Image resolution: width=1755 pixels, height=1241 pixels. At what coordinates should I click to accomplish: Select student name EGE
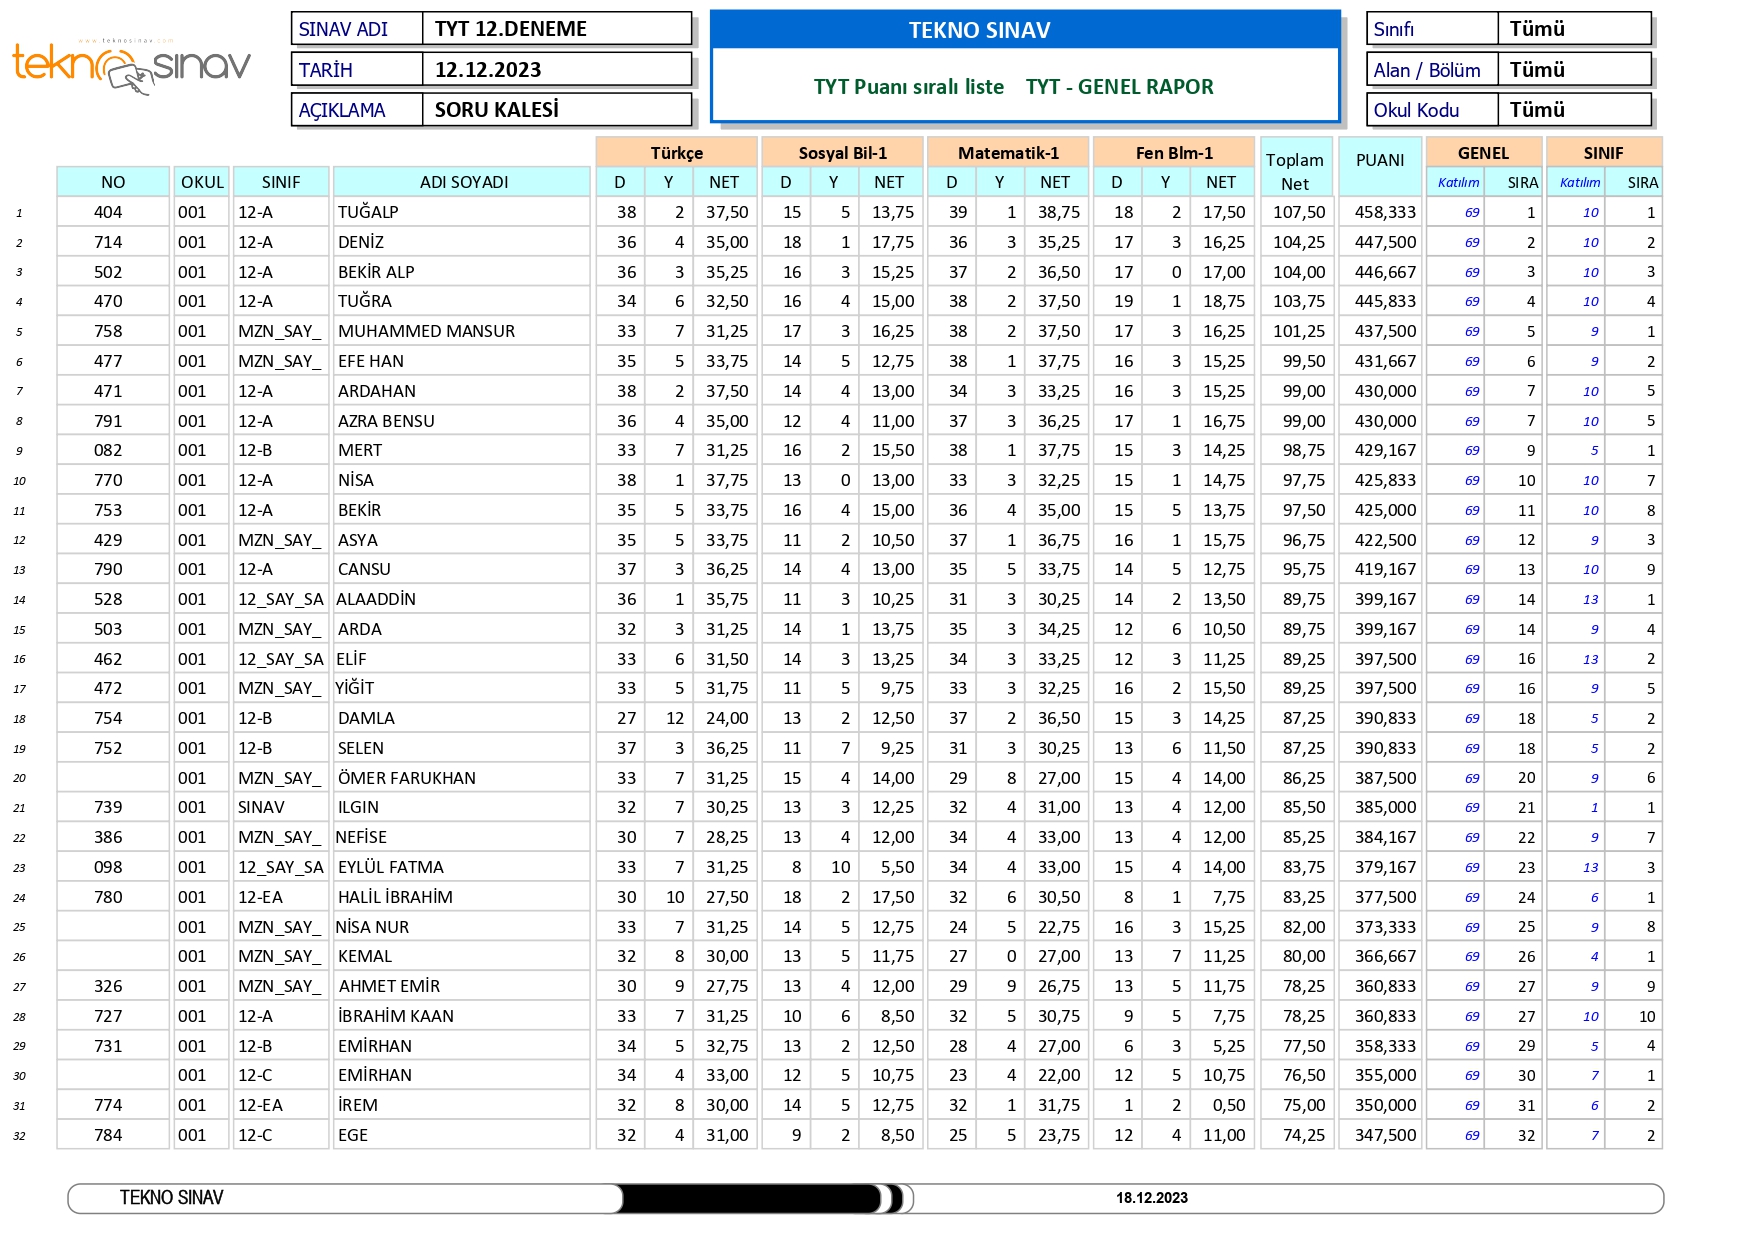[x=353, y=1135]
